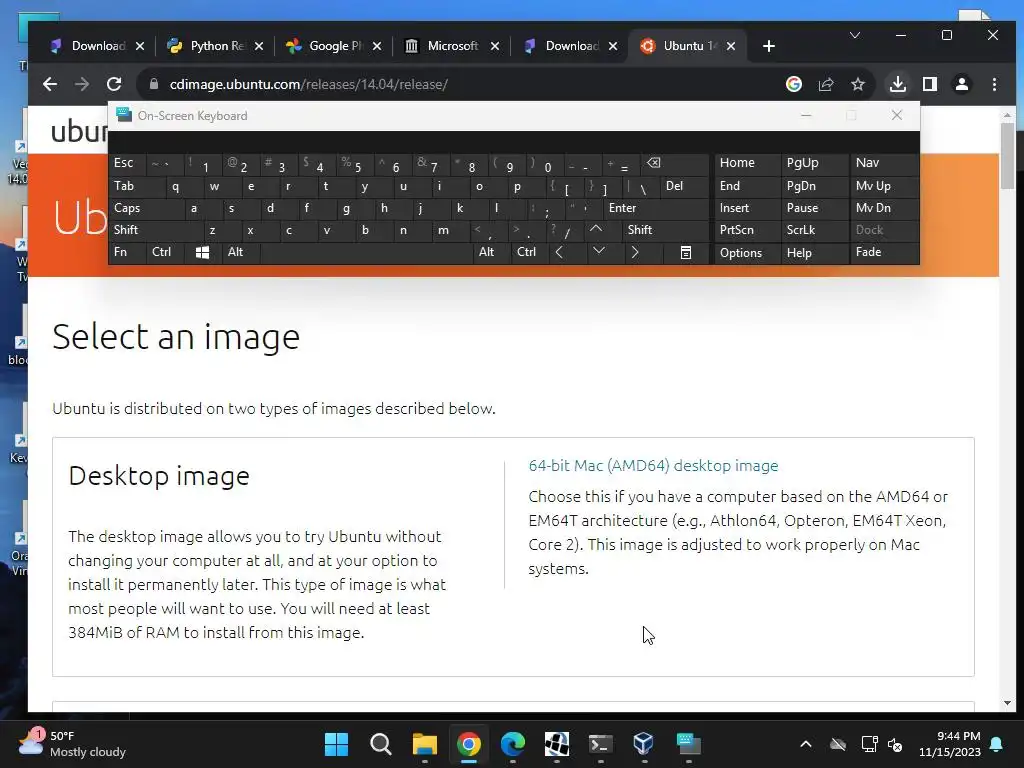Tap the Esc key on keyboard
1024x768 pixels.
[127, 163]
